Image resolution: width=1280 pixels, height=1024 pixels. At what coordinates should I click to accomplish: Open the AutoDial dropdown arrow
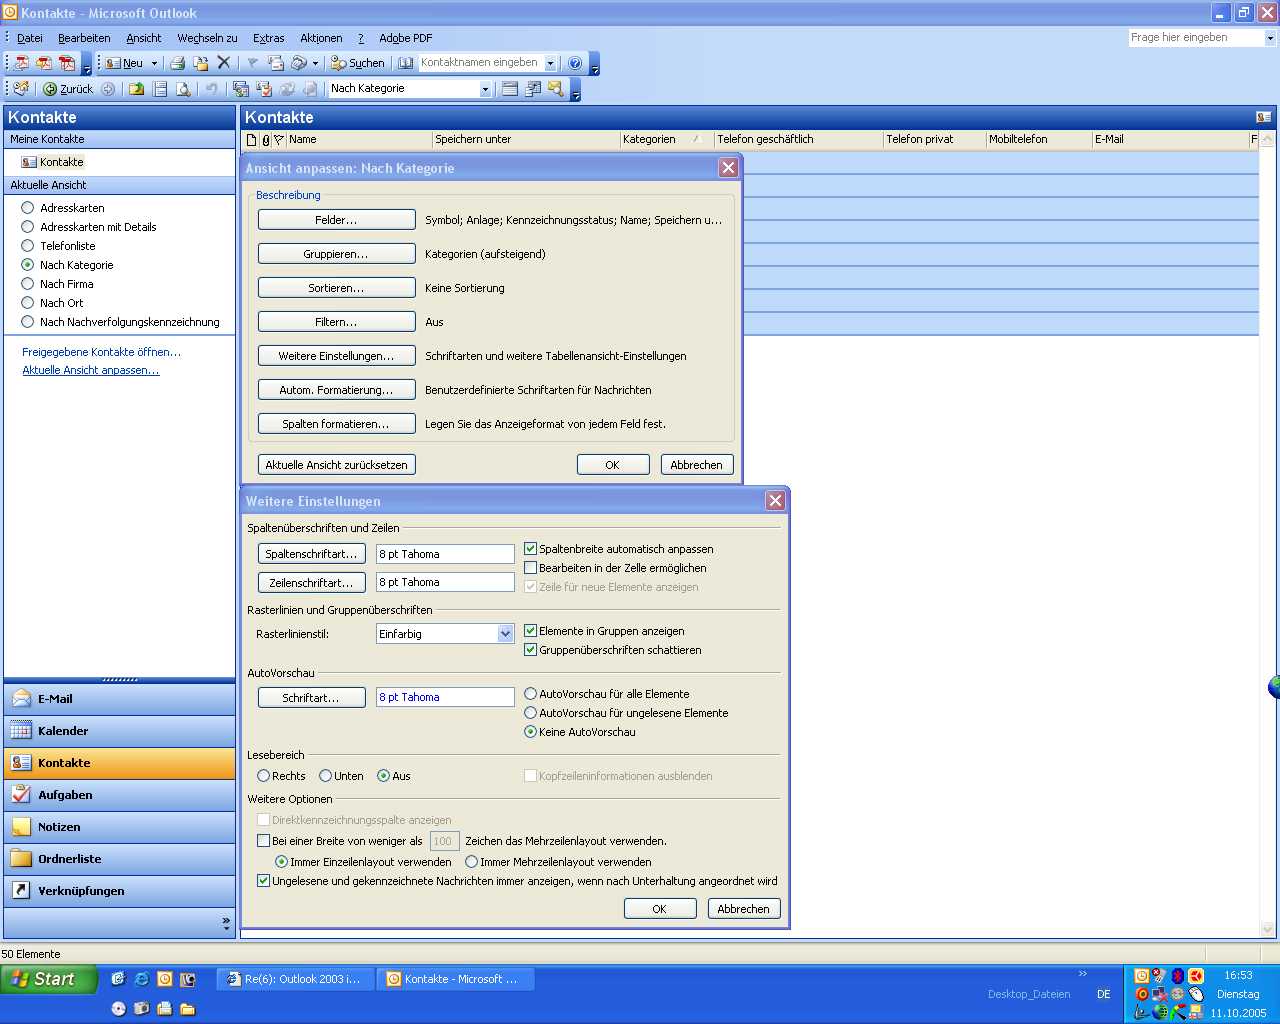[x=315, y=63]
